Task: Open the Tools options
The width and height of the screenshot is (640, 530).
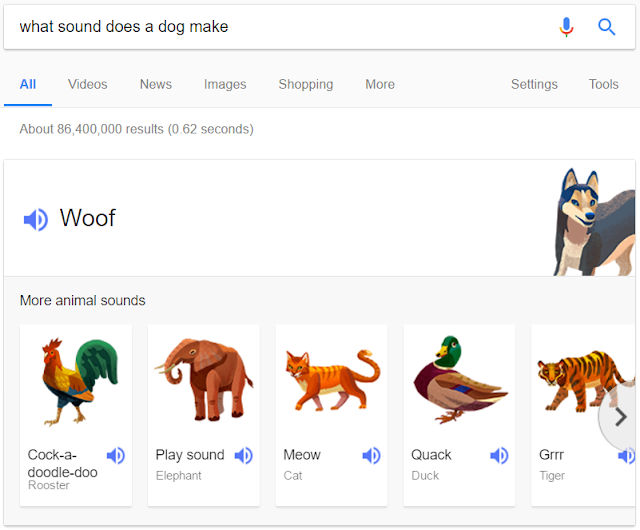Action: point(603,84)
